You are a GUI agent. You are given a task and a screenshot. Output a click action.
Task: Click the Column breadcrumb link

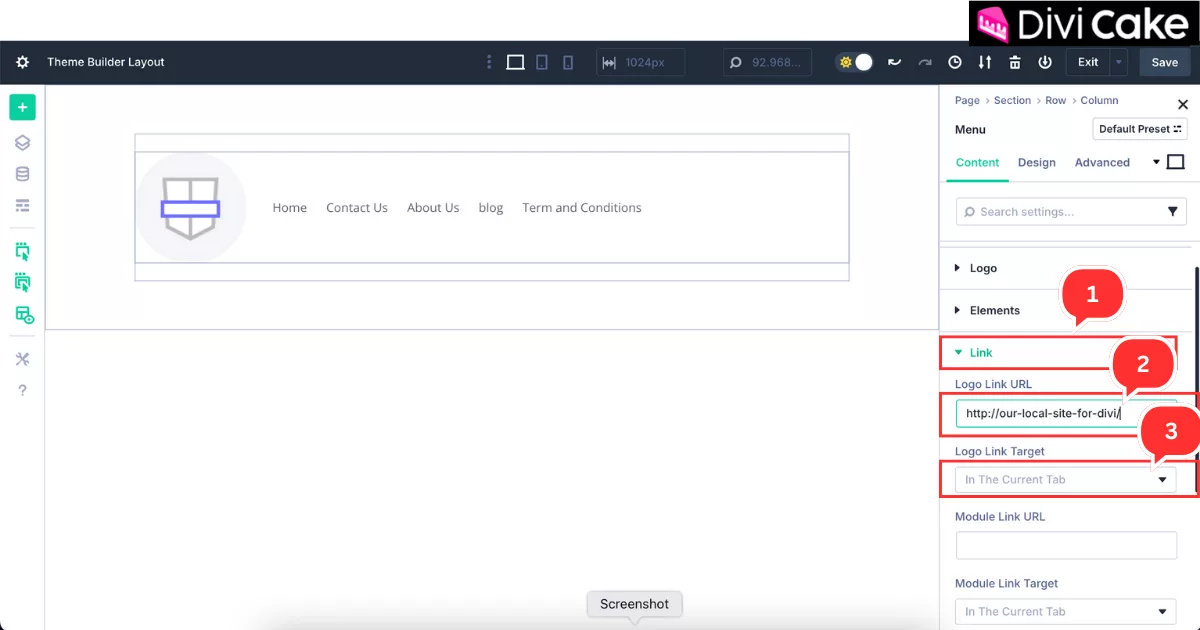point(1099,100)
